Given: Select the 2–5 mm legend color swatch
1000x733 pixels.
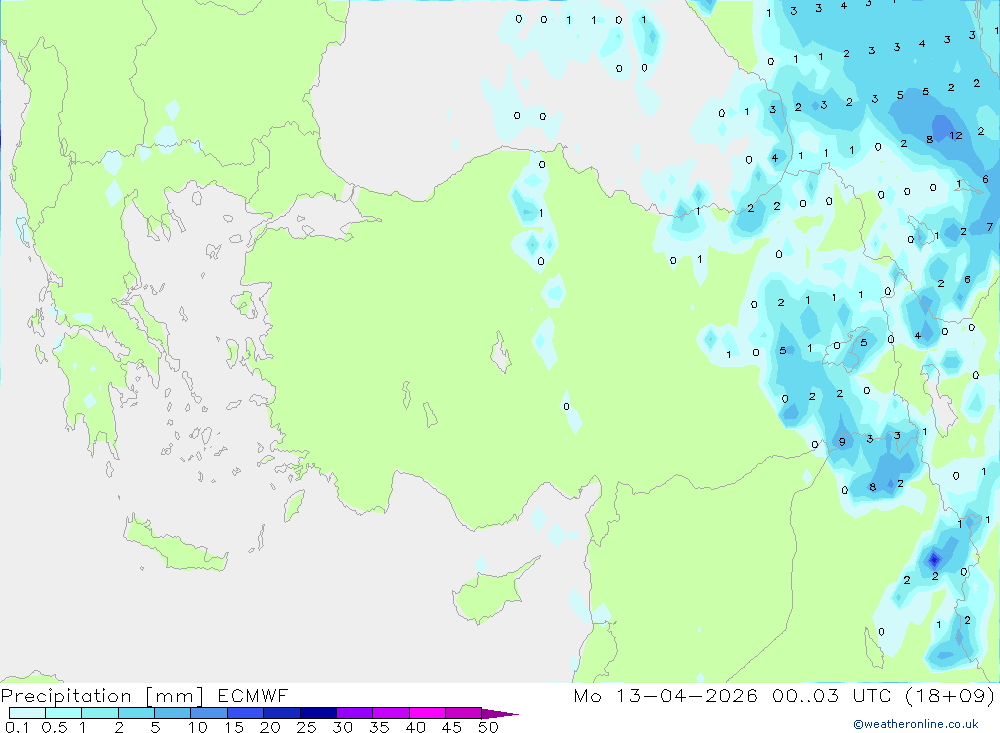Looking at the screenshot, I should click(136, 713).
